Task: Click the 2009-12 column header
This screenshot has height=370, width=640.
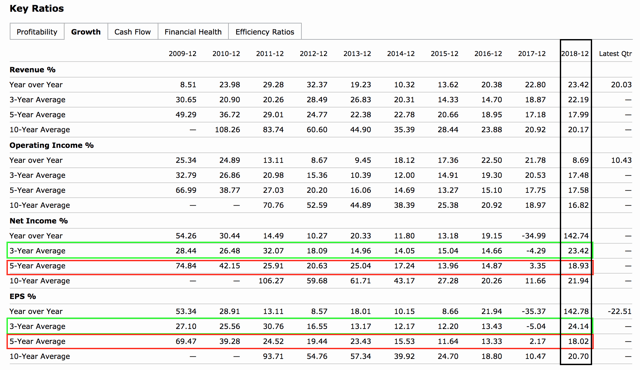Action: pyautogui.click(x=182, y=54)
